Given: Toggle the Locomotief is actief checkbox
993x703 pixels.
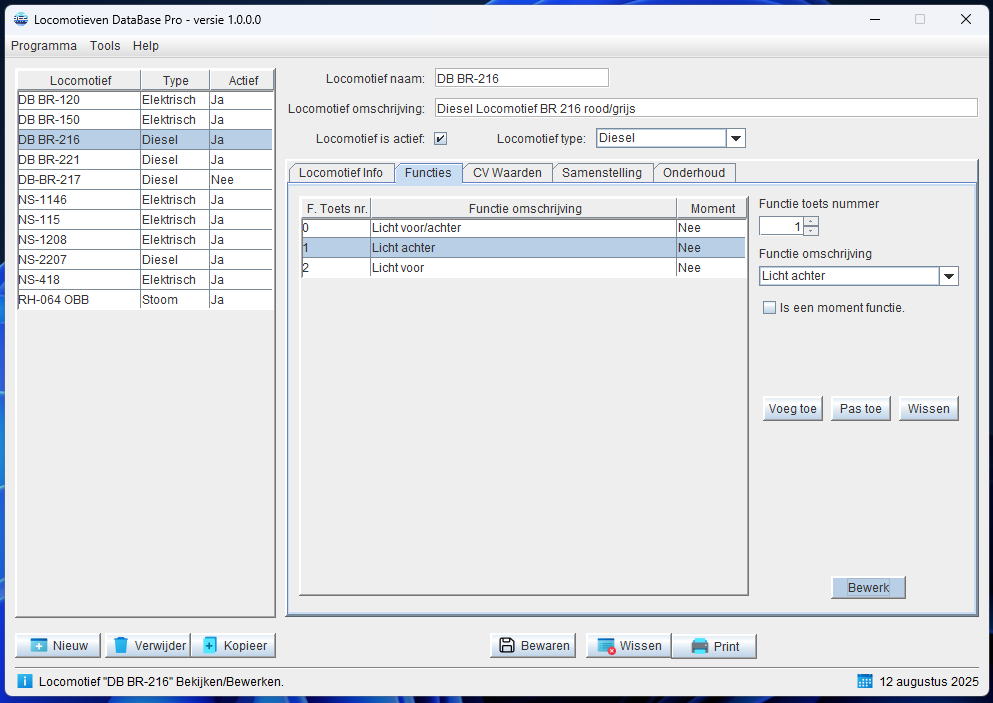Looking at the screenshot, I should (x=440, y=139).
